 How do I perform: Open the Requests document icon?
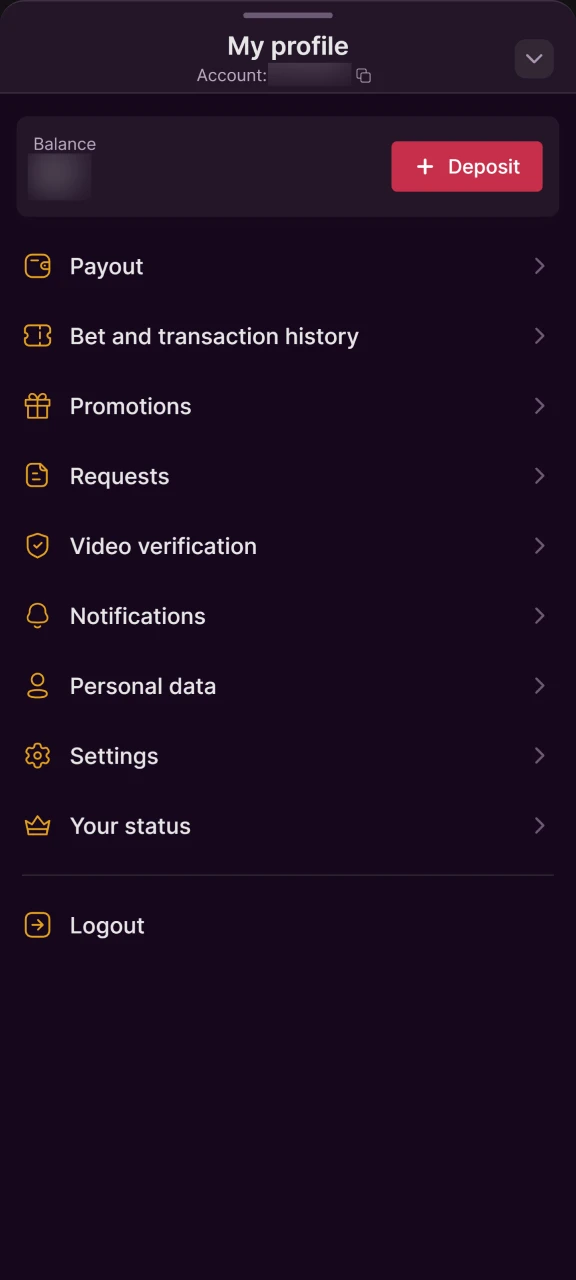pos(37,476)
